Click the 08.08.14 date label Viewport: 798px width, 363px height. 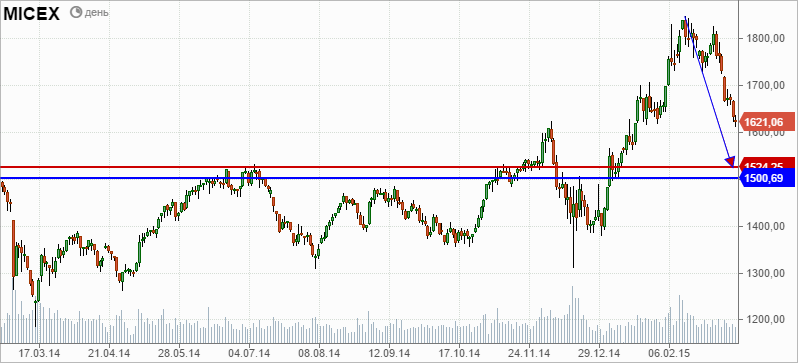click(x=319, y=352)
